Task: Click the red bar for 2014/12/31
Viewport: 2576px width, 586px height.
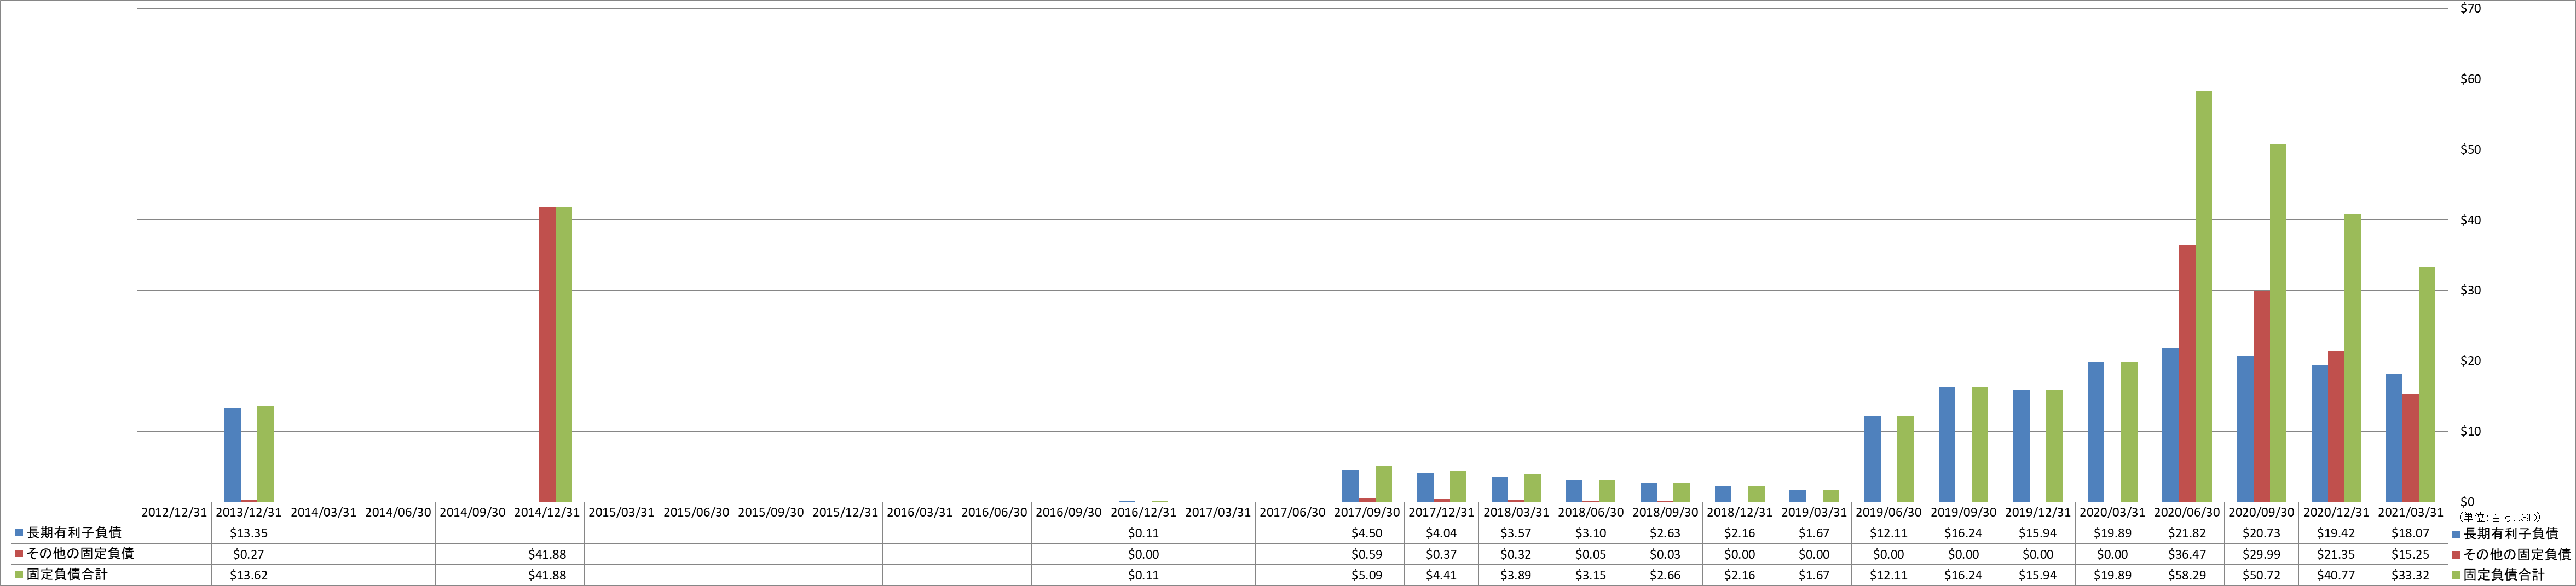Action: 547,354
